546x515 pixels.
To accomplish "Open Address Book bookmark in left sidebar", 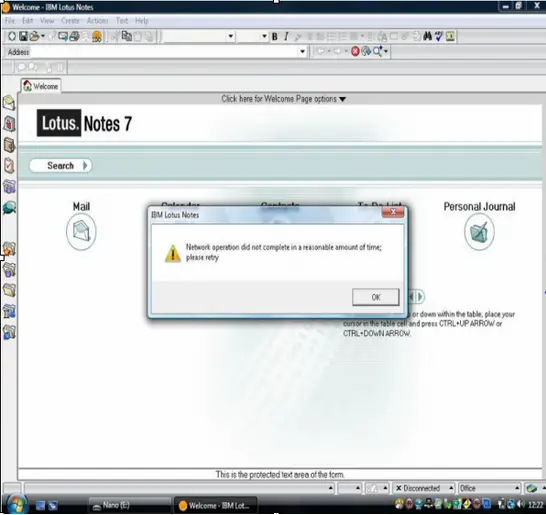I will tap(9, 145).
